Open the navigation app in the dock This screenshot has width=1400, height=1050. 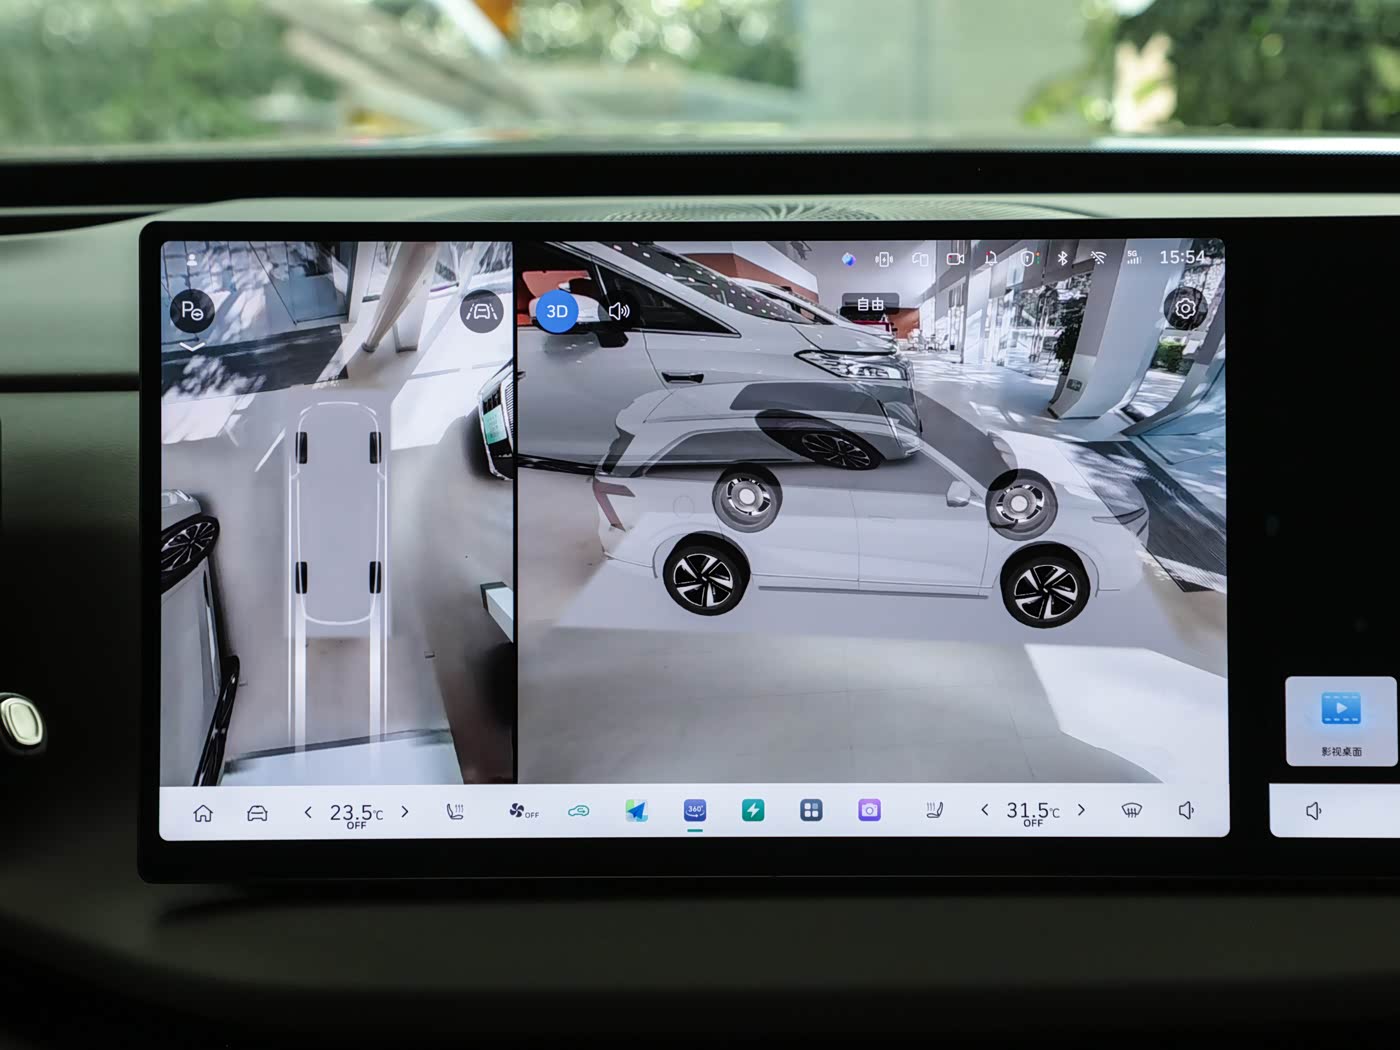[x=636, y=811]
